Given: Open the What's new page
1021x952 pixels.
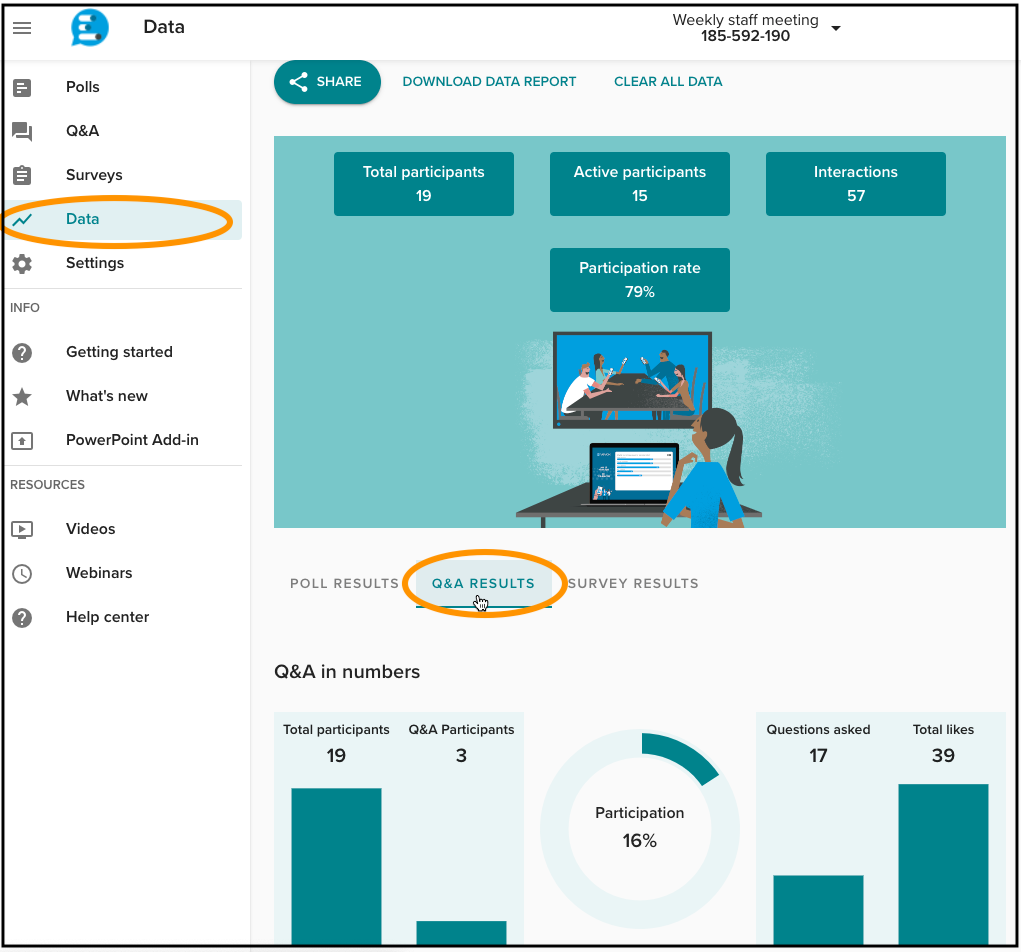Looking at the screenshot, I should (124, 397).
